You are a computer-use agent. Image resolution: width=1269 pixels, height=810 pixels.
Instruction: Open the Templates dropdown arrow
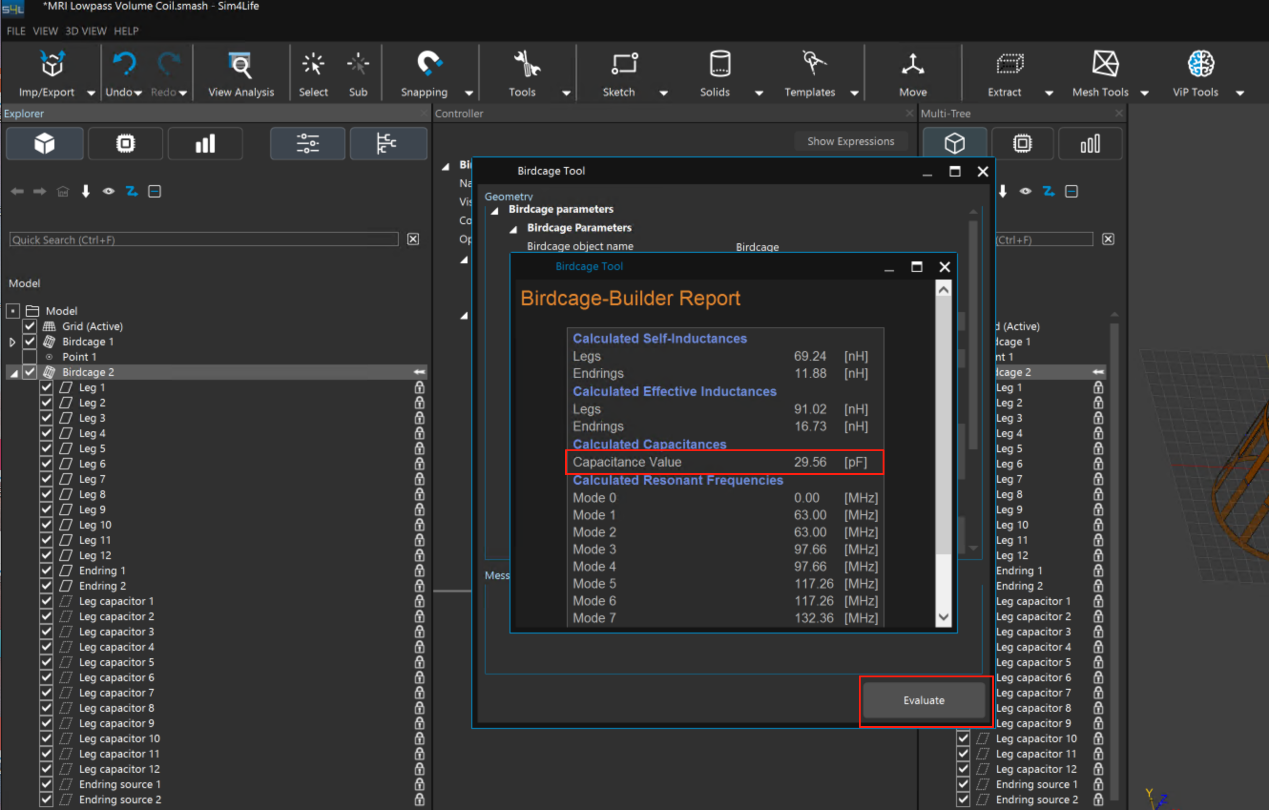pyautogui.click(x=856, y=93)
